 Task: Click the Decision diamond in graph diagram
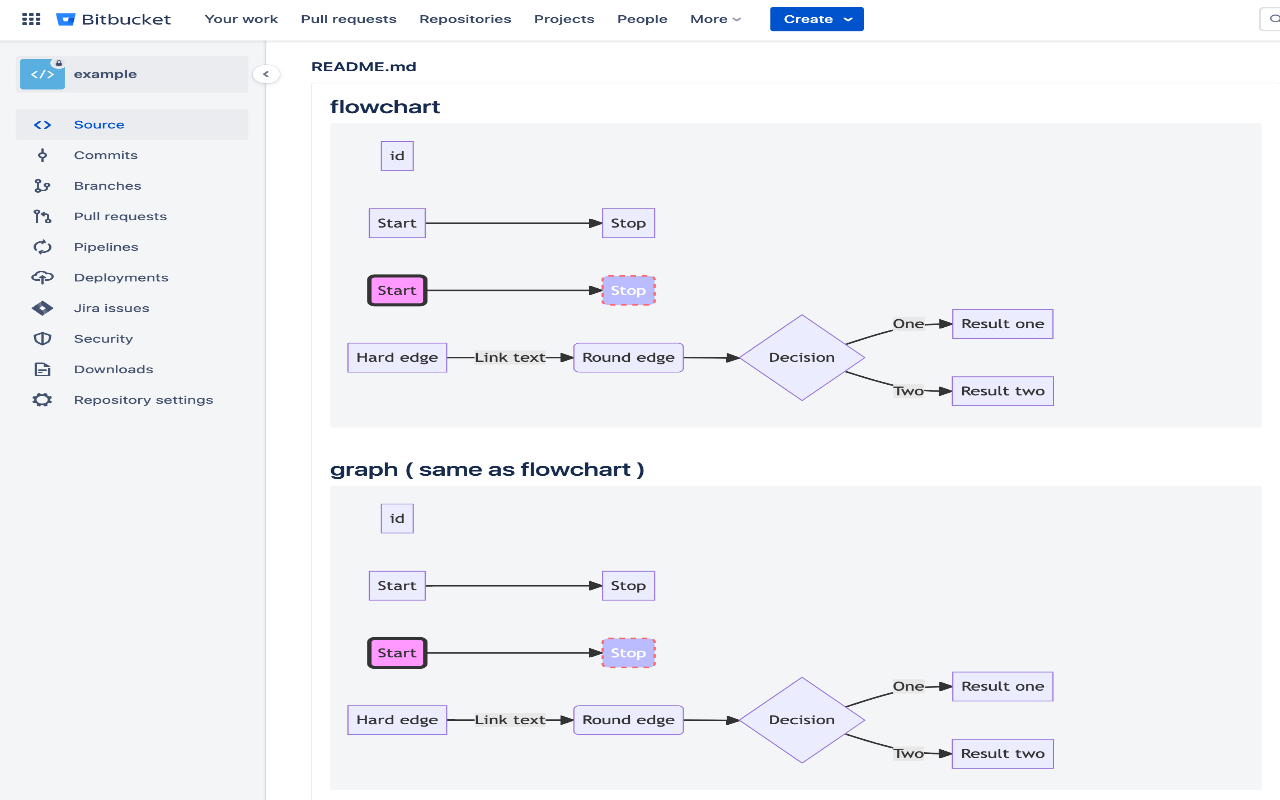(801, 720)
